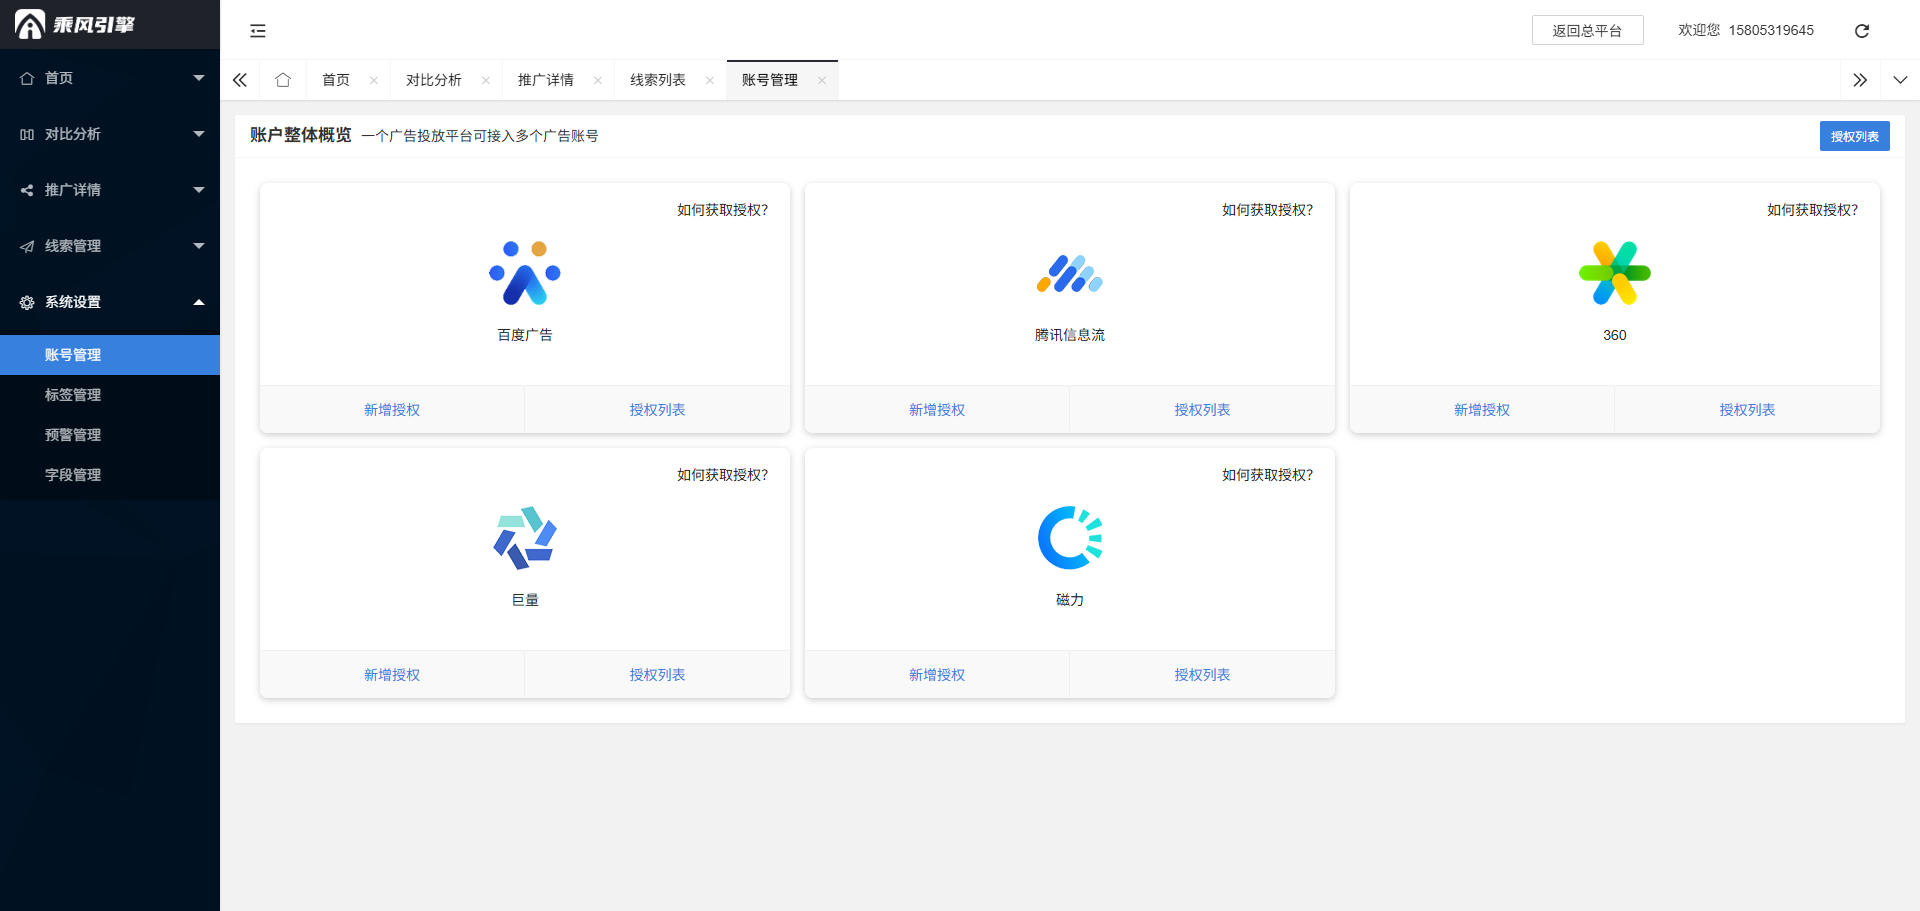Click the 360 platform logo

pyautogui.click(x=1614, y=273)
